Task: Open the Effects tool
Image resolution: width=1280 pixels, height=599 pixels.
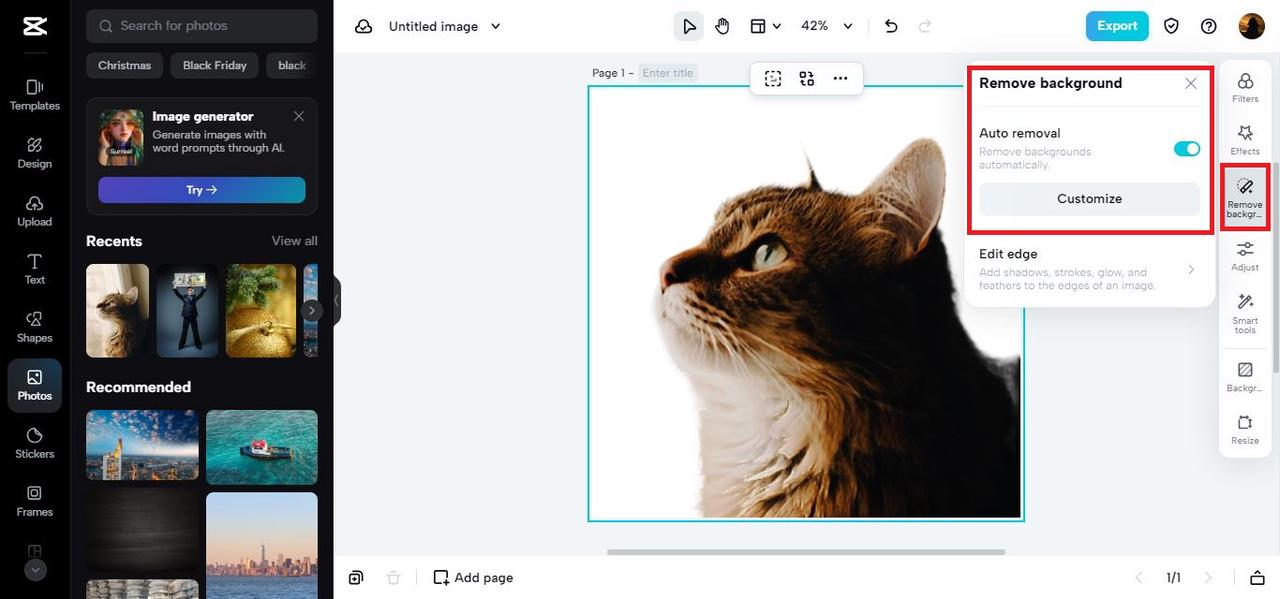Action: (x=1245, y=140)
